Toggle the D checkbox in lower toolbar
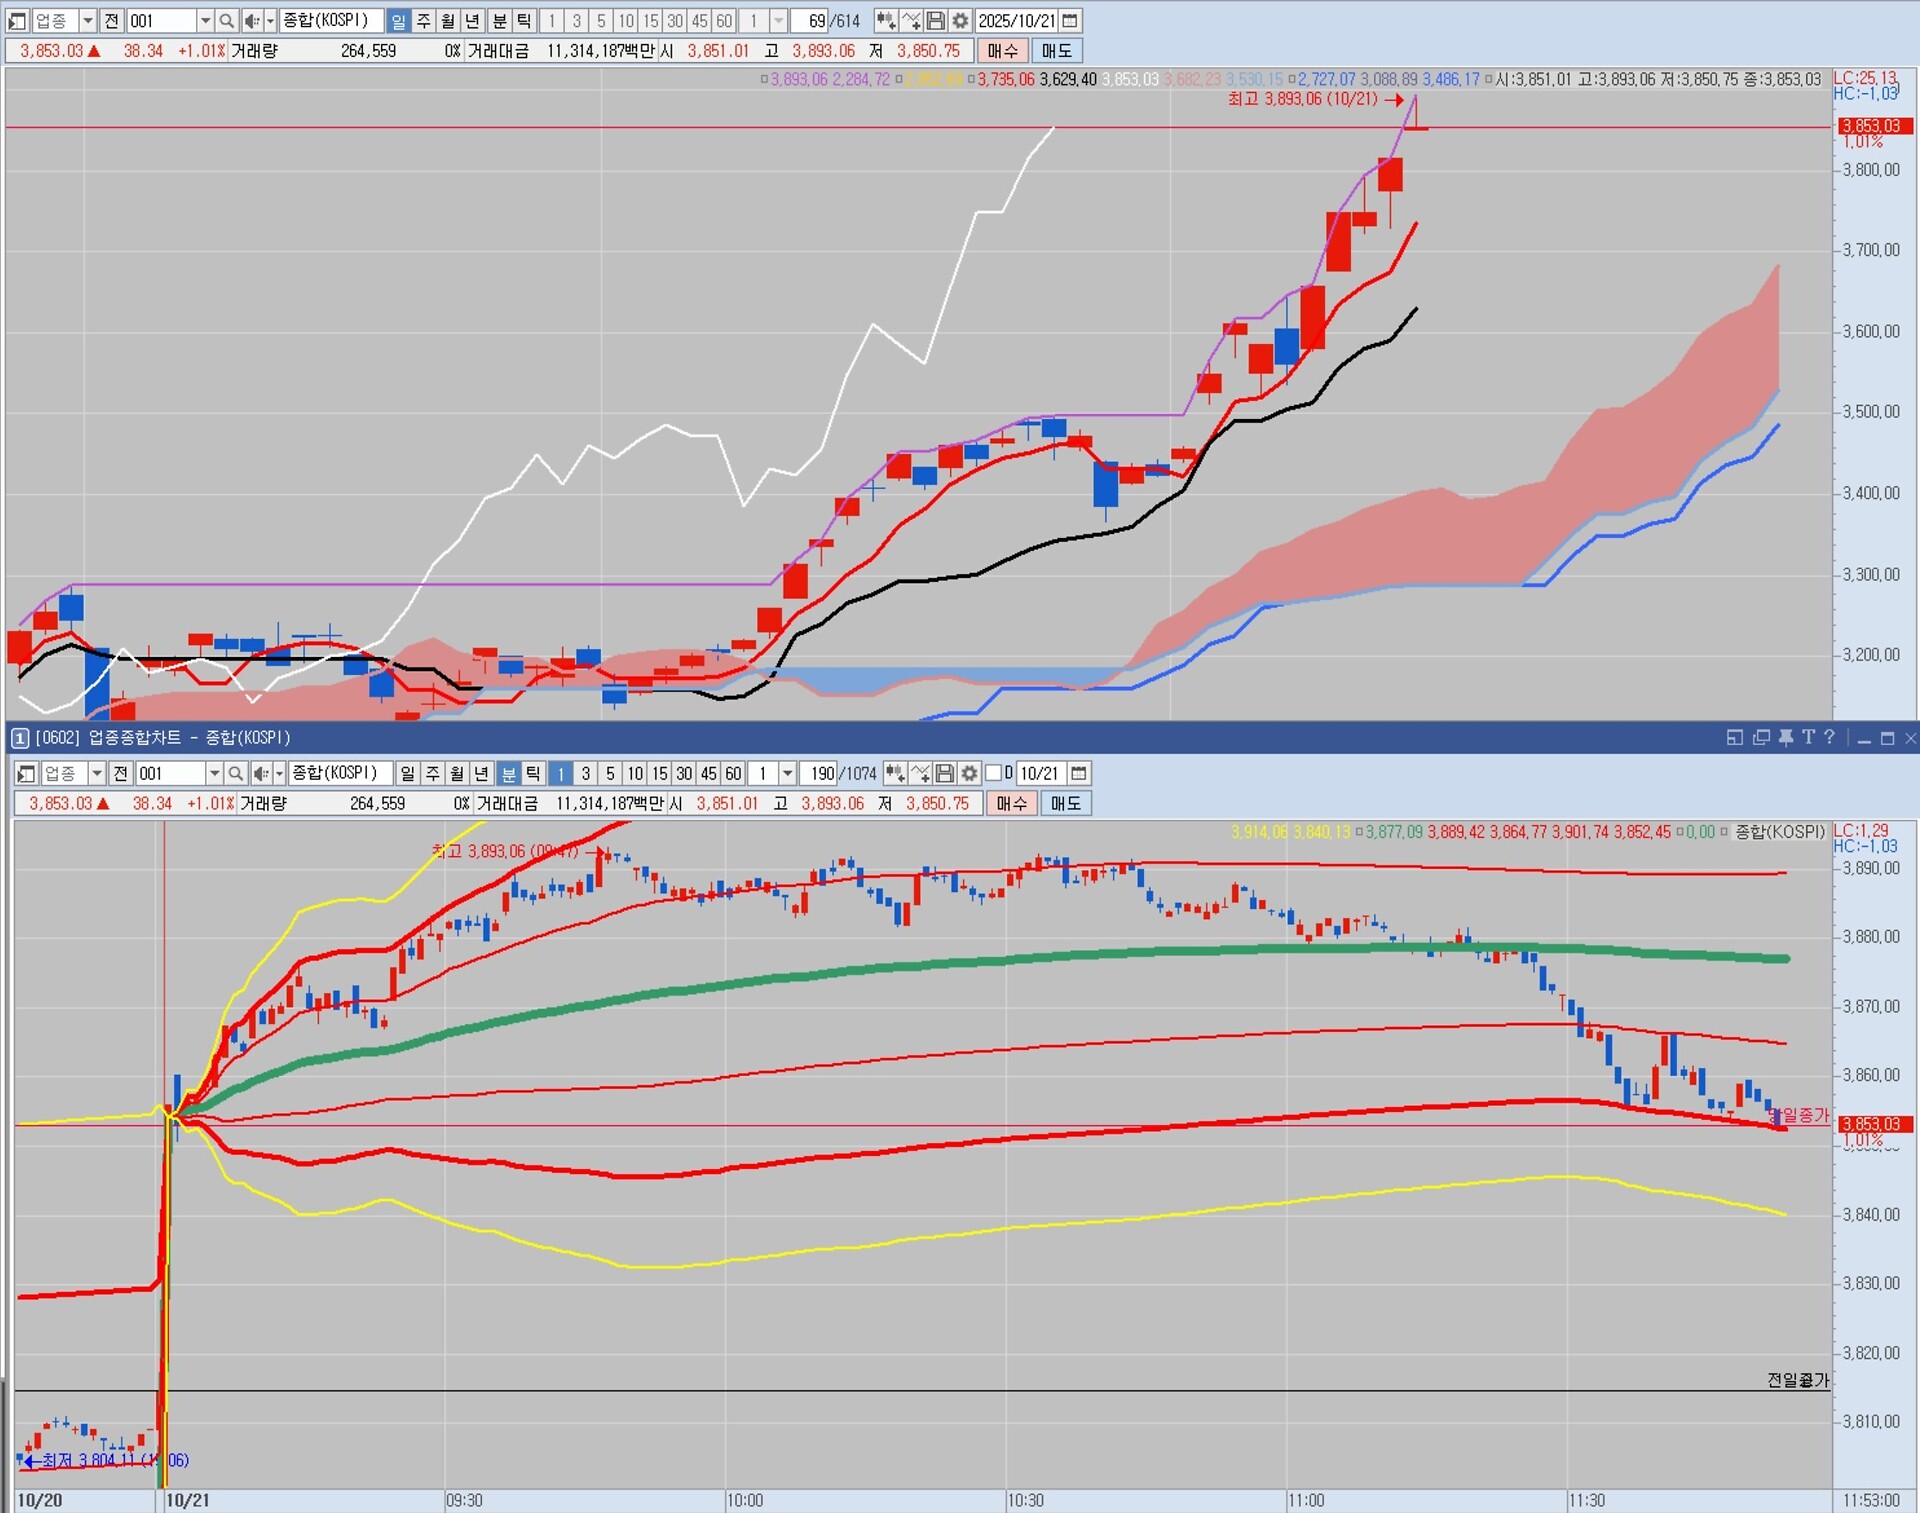Screen dimensions: 1920x1513 (994, 774)
